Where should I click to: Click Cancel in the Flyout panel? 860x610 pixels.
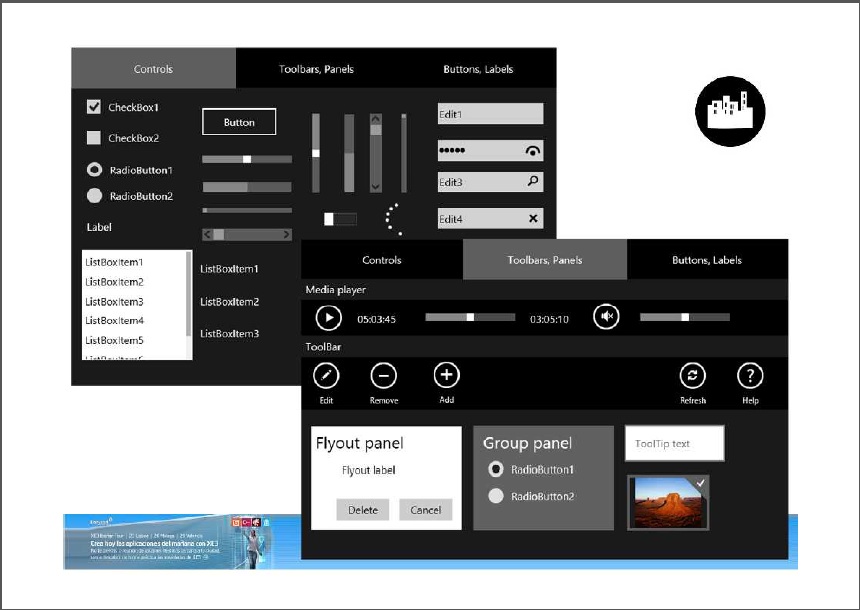425,510
